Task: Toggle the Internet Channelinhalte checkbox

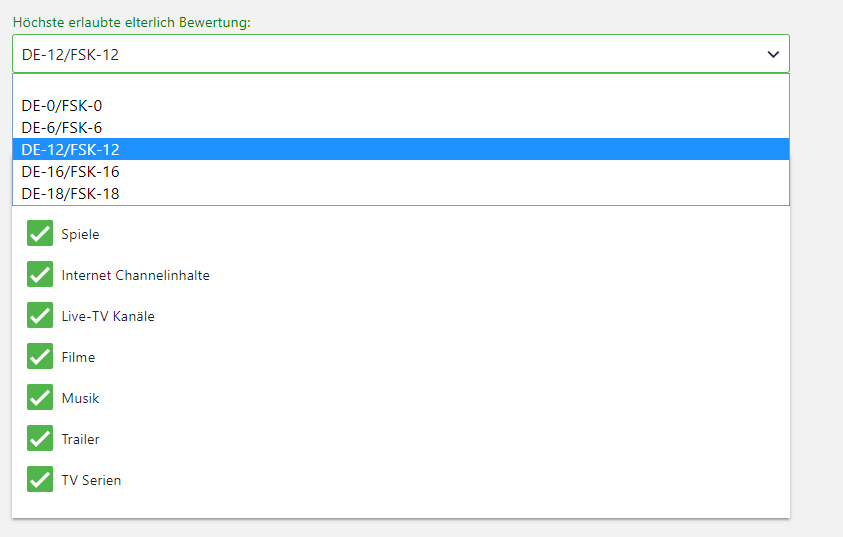Action: [40, 274]
